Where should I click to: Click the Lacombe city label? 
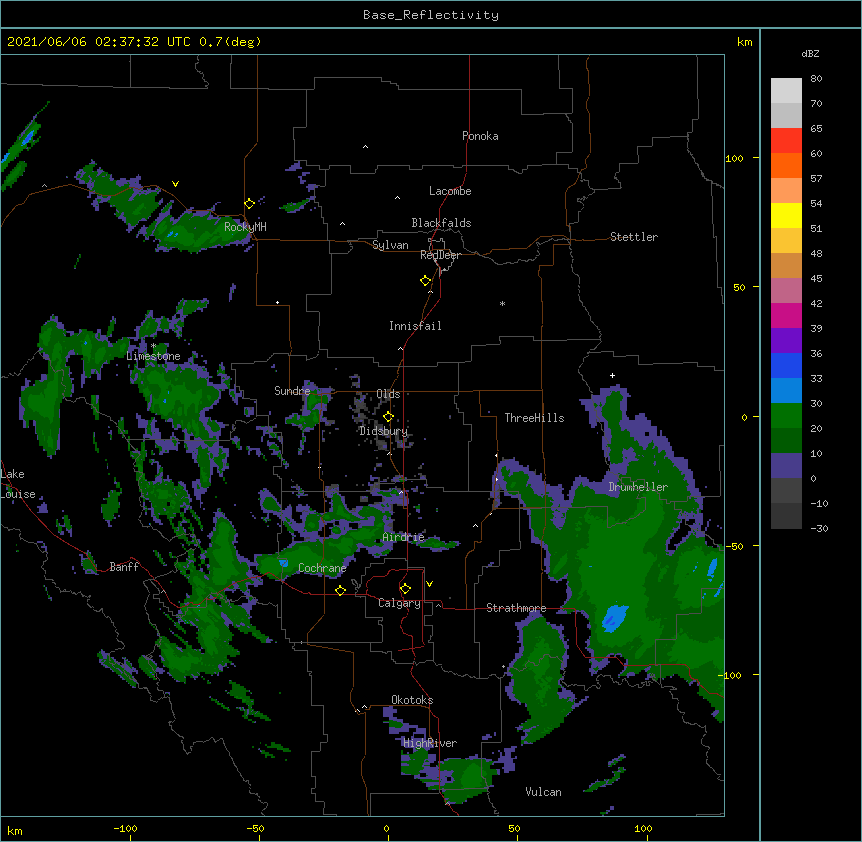(x=450, y=191)
